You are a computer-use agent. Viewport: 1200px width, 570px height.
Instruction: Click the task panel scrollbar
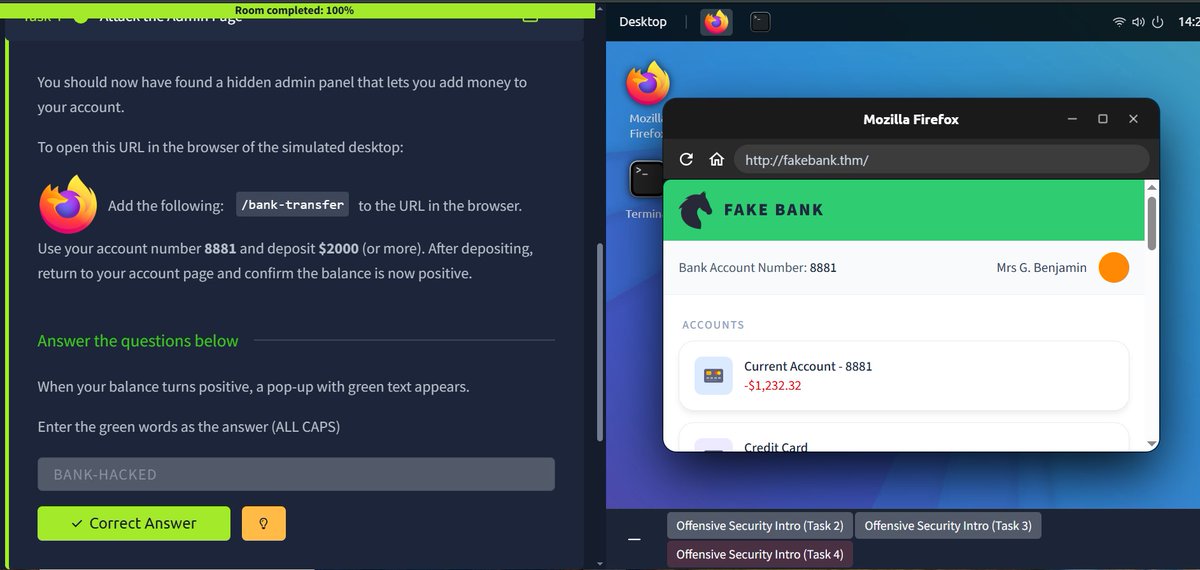(x=599, y=341)
